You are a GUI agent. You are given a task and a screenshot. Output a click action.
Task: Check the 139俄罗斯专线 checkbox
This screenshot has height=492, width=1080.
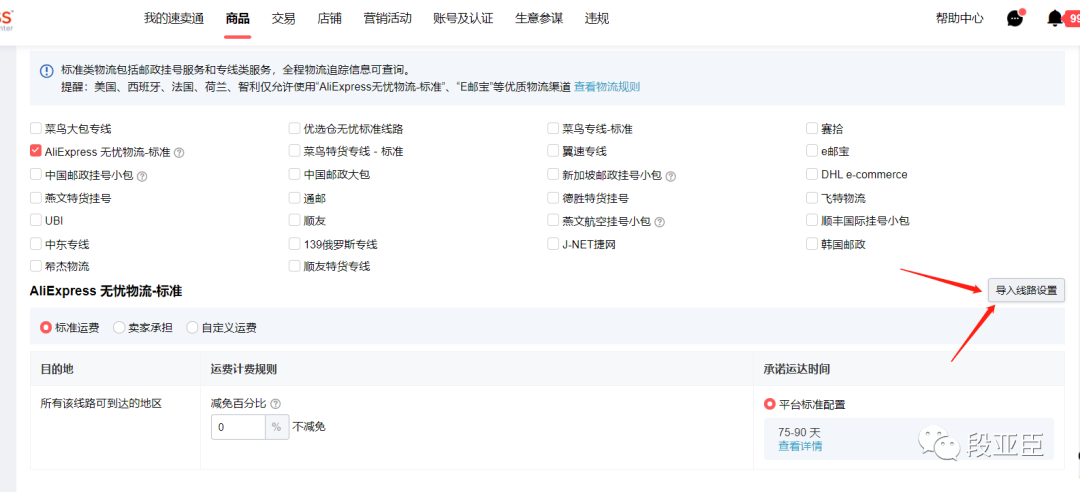(295, 244)
